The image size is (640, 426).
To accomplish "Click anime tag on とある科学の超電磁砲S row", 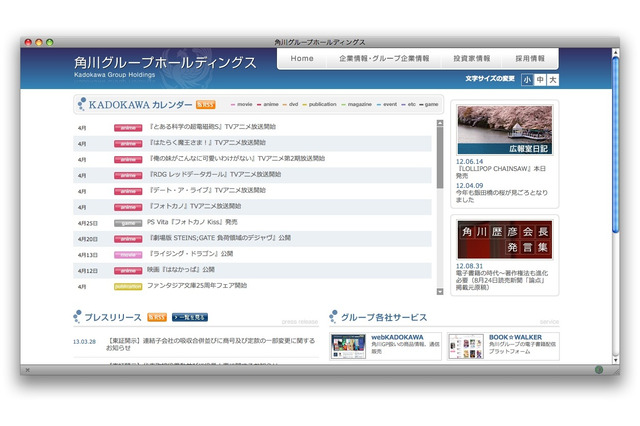I will 128,128.
